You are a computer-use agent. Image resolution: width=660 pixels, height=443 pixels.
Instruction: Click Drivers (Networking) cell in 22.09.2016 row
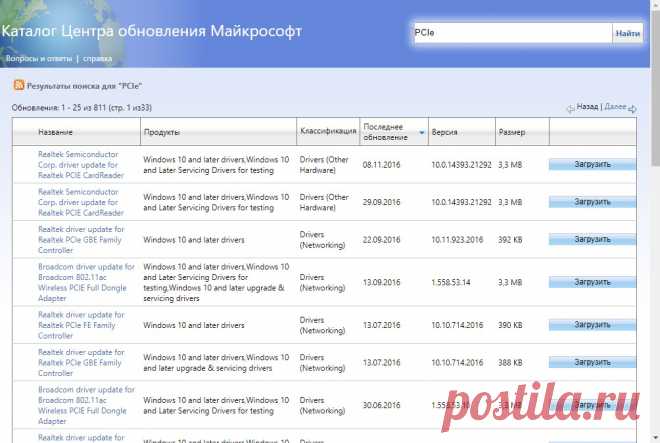click(x=322, y=240)
